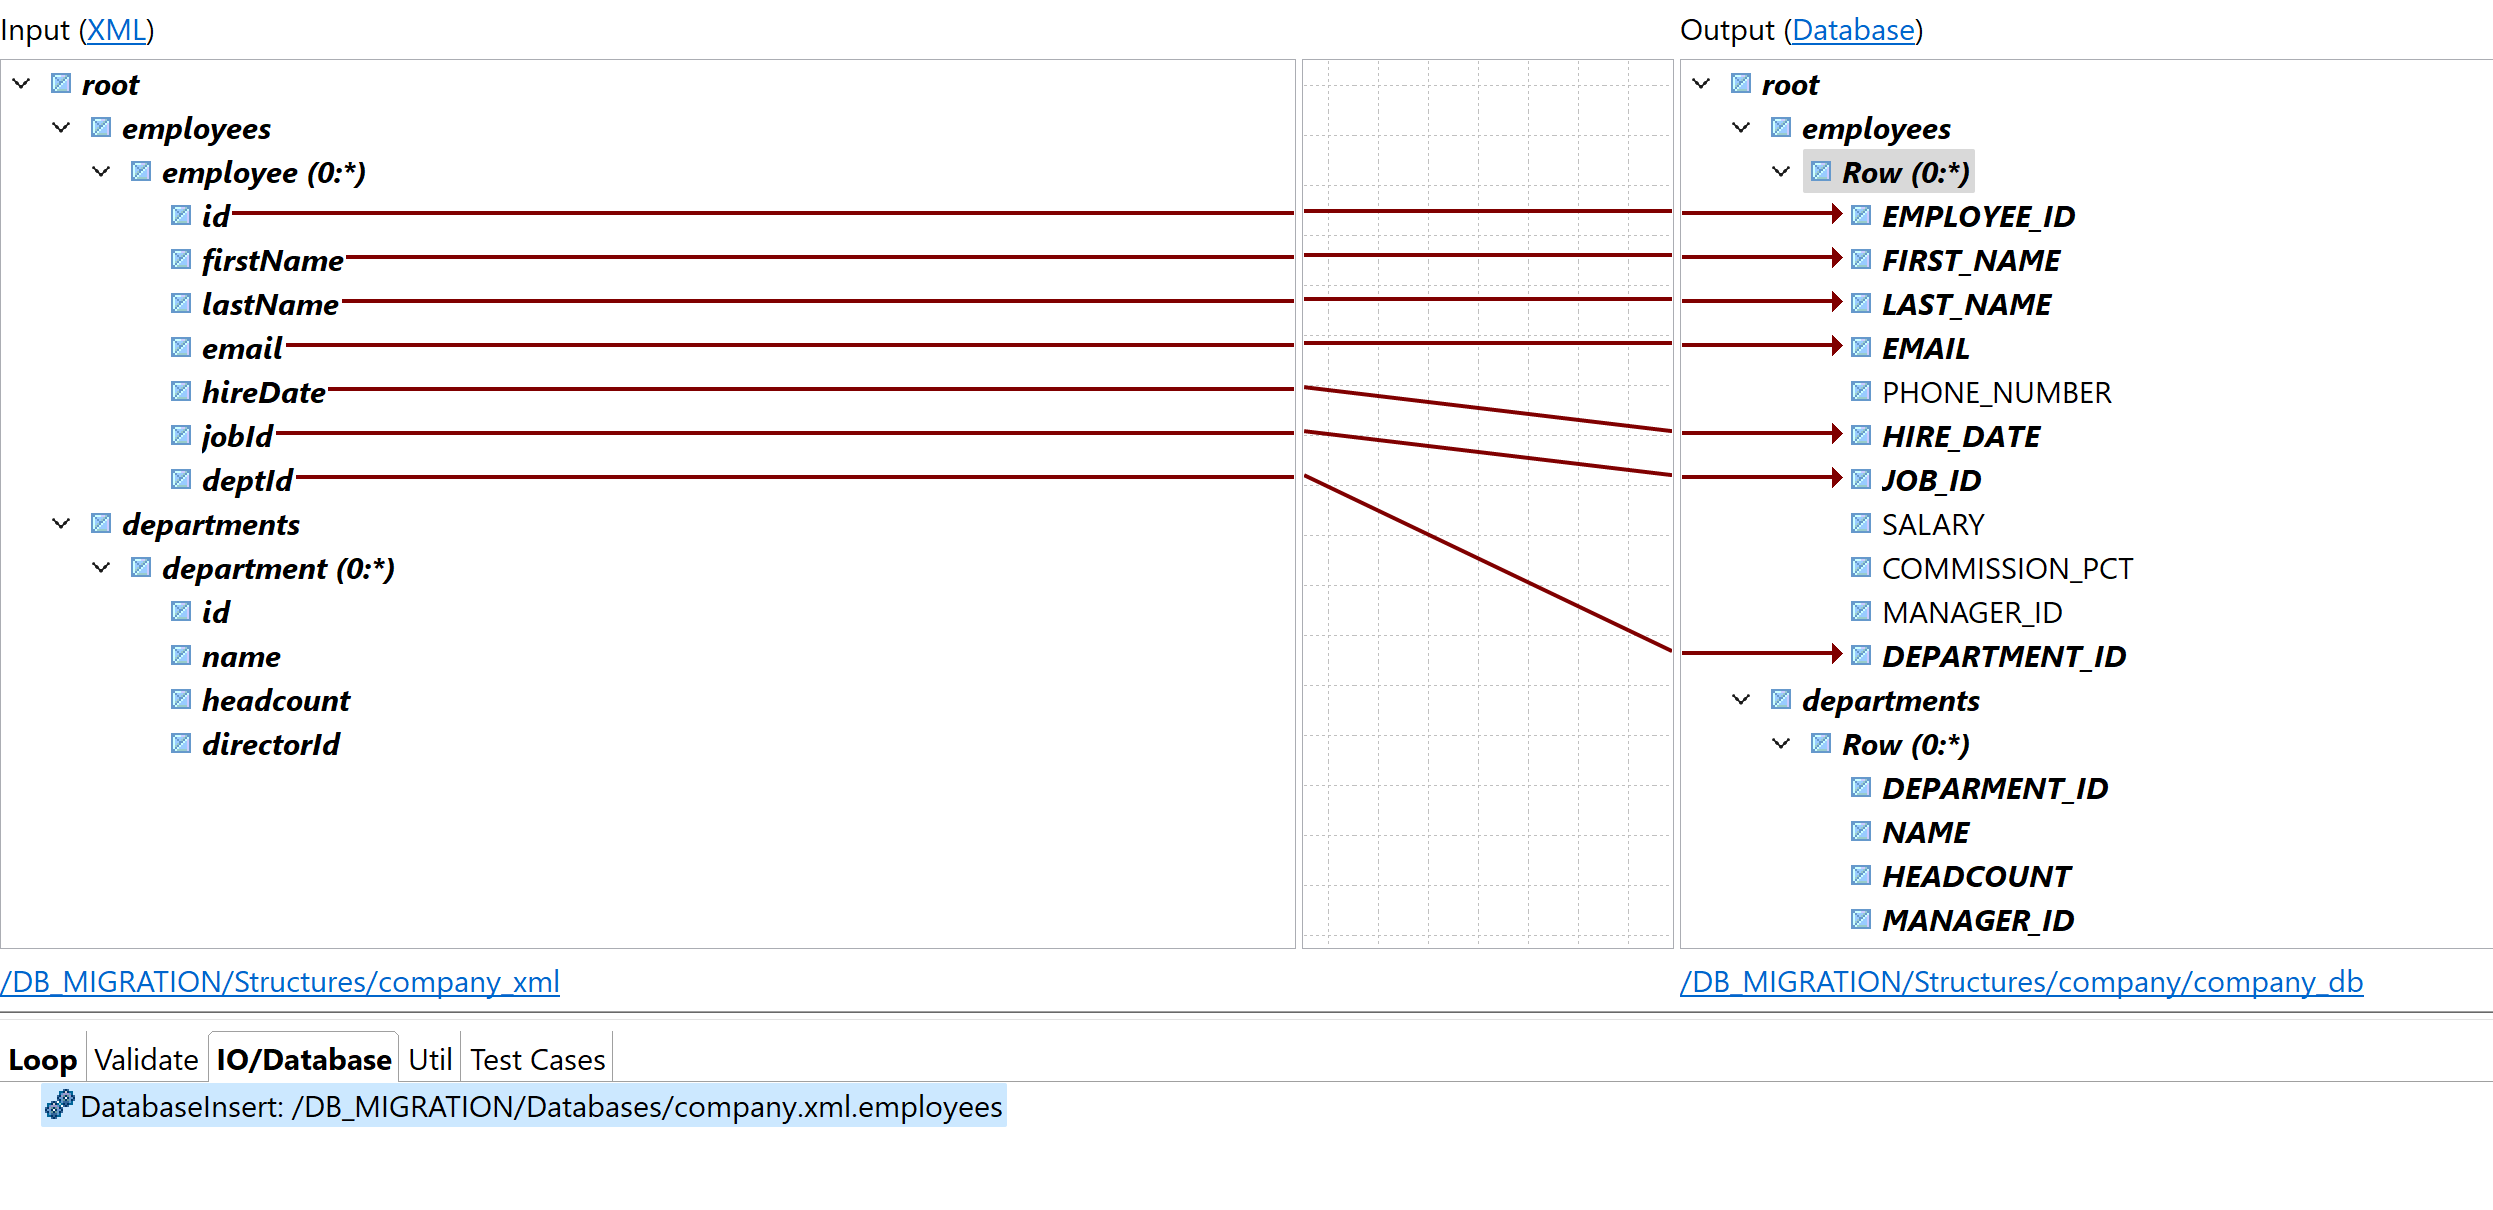Click the input root node icon
Screen dimensions: 2493x1210
[61, 83]
